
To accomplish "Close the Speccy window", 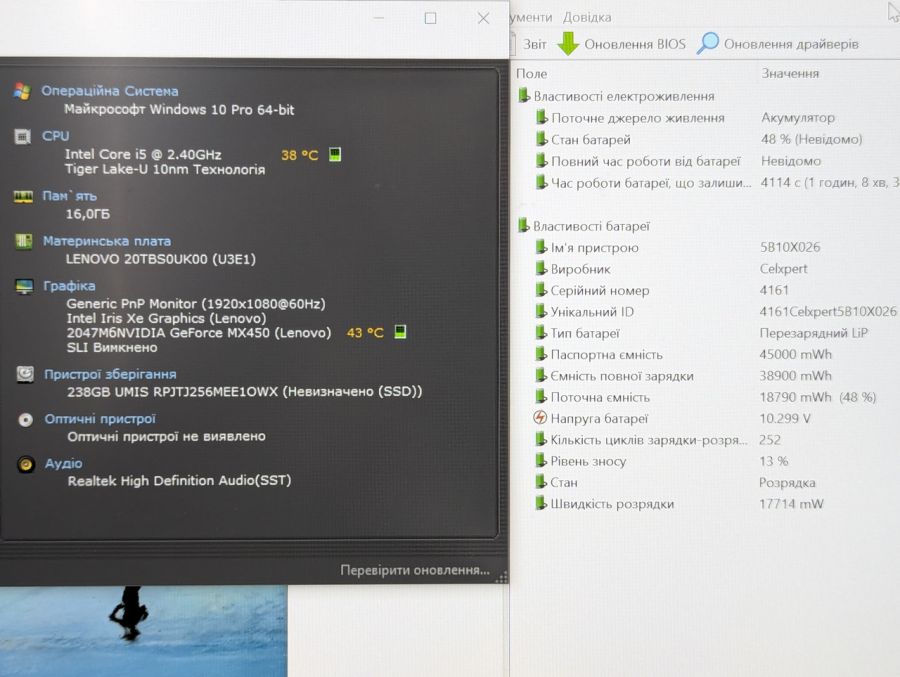I will tap(483, 18).
